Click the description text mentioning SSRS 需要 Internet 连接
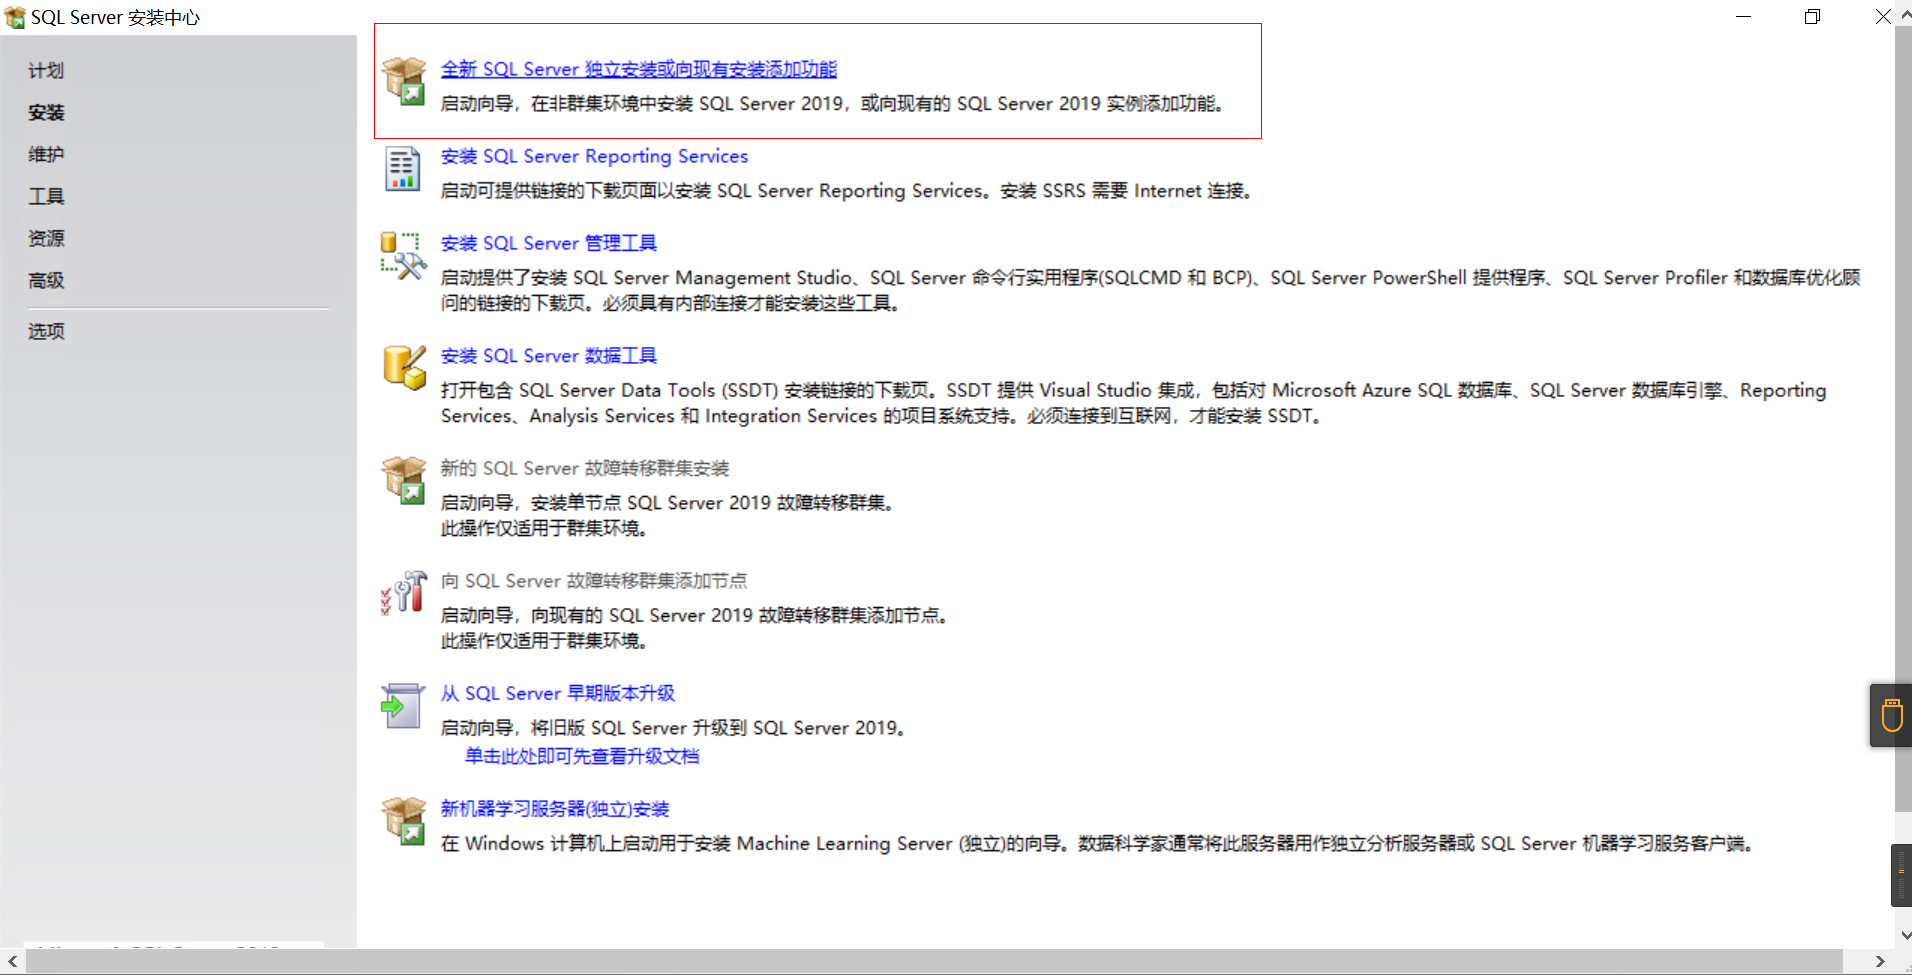 click(849, 190)
